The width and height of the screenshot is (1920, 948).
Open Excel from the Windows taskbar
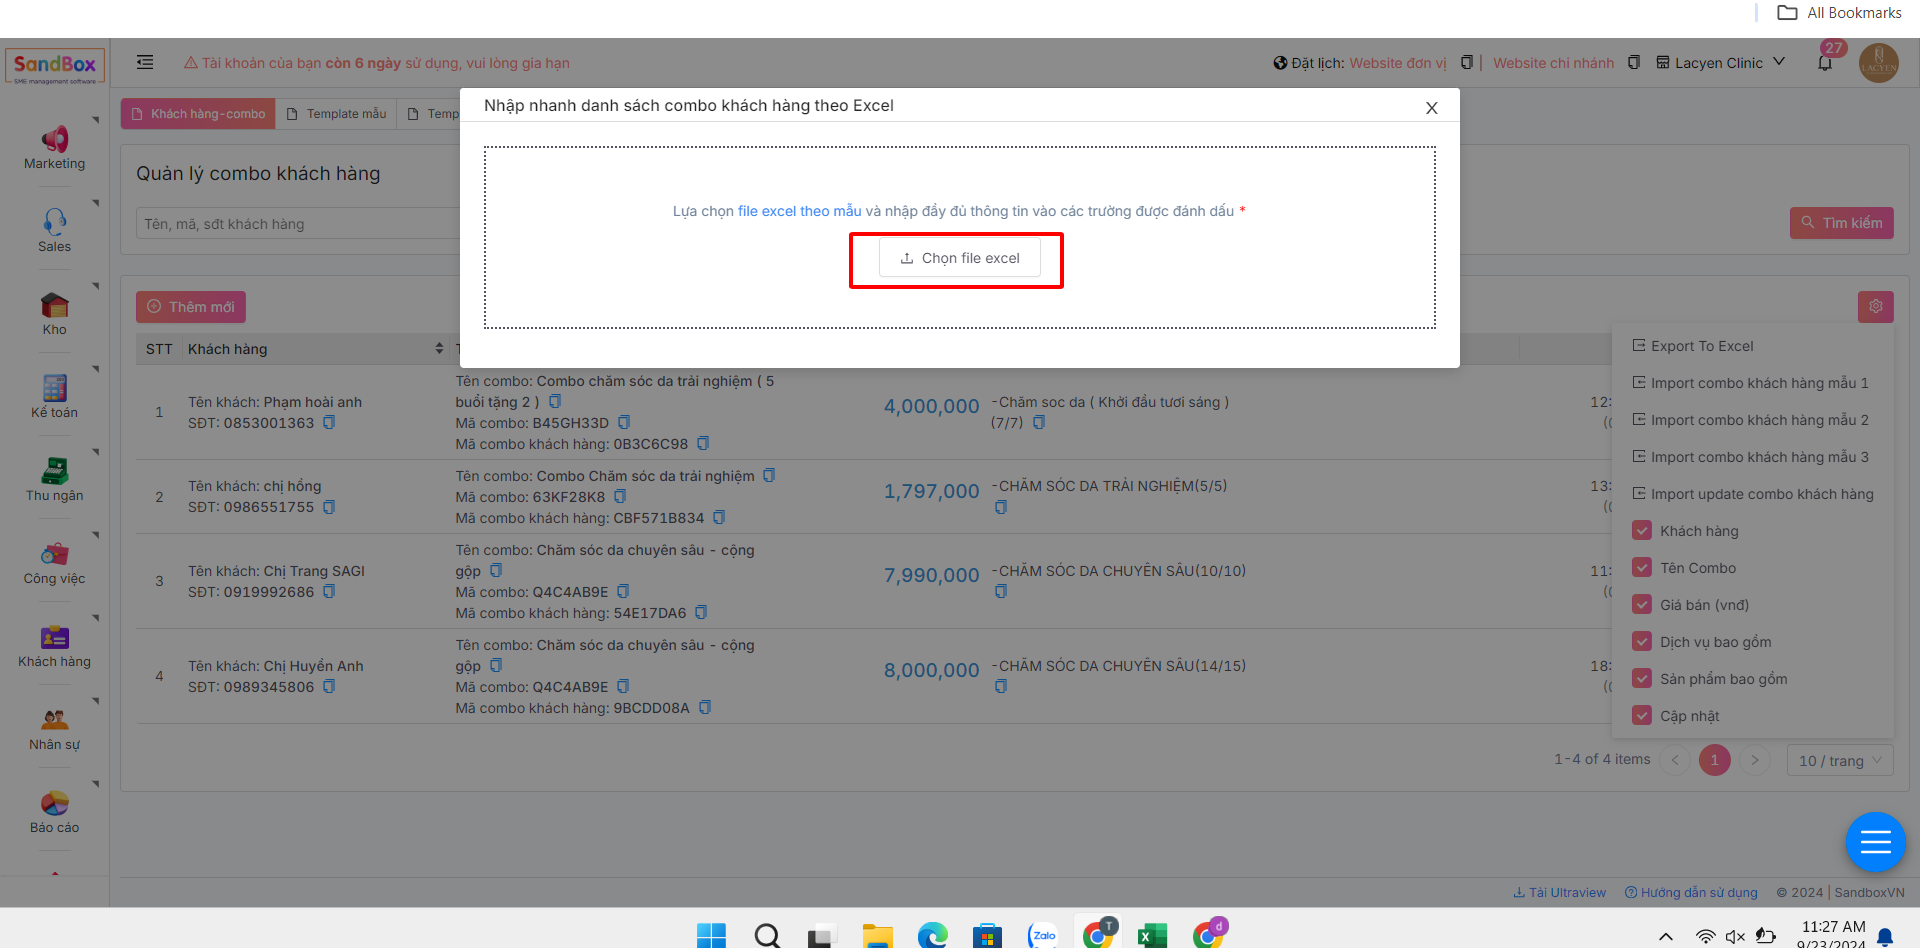(1152, 936)
